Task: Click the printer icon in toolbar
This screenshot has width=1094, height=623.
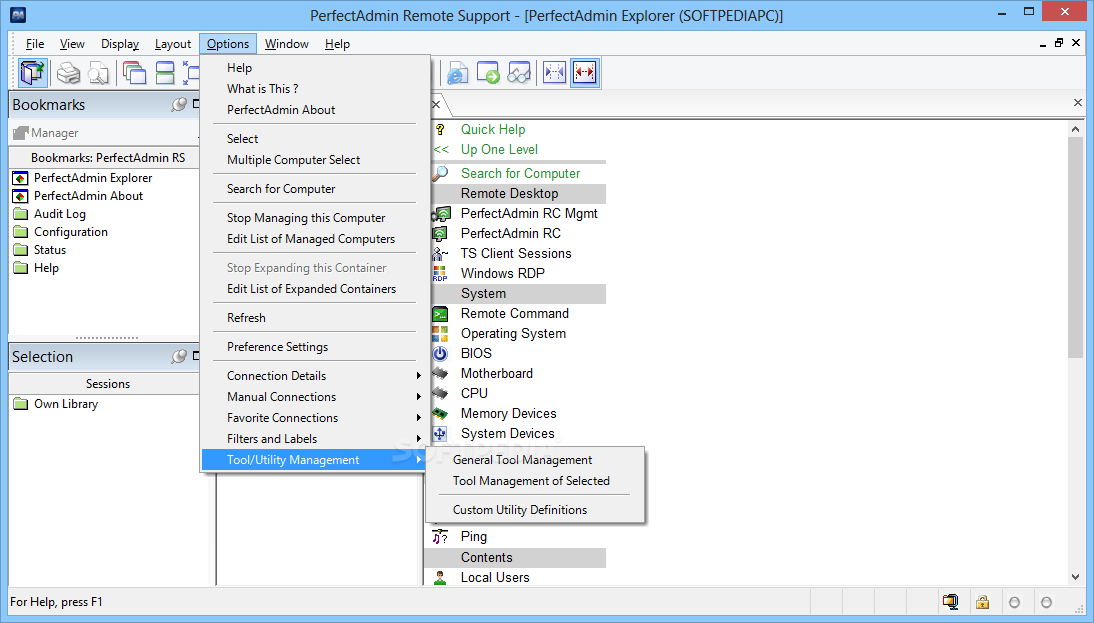Action: [68, 73]
